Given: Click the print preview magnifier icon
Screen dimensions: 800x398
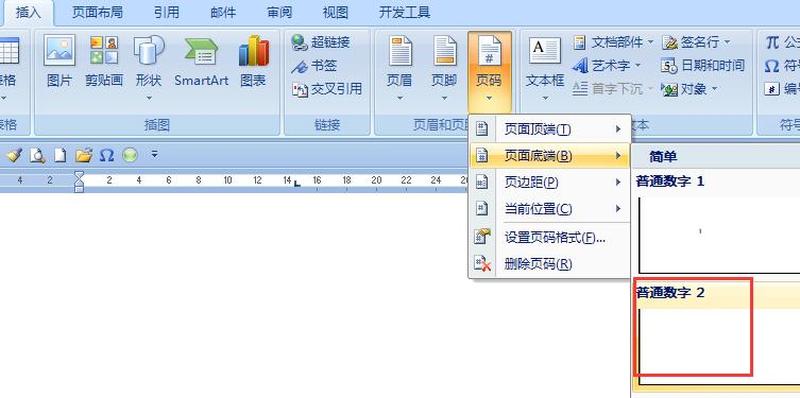Looking at the screenshot, I should [x=37, y=155].
